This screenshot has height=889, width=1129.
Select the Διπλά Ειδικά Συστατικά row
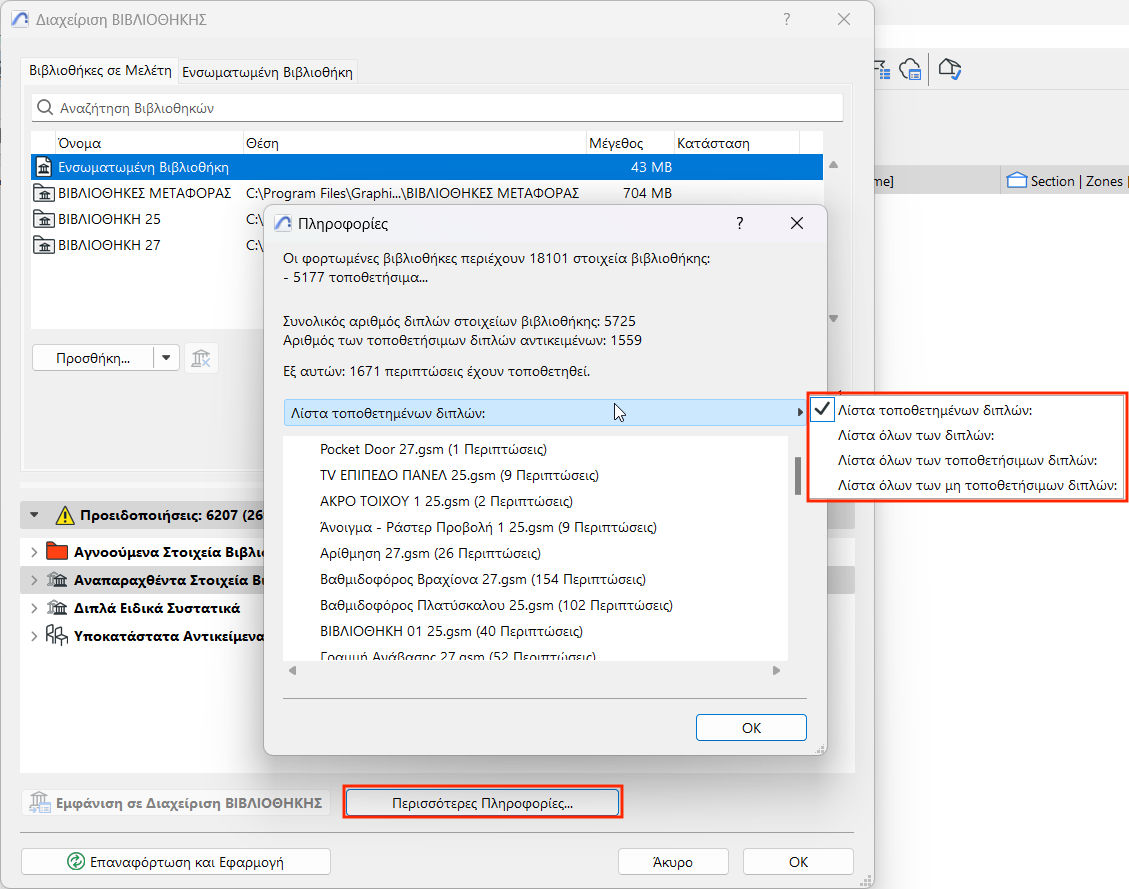[x=143, y=608]
